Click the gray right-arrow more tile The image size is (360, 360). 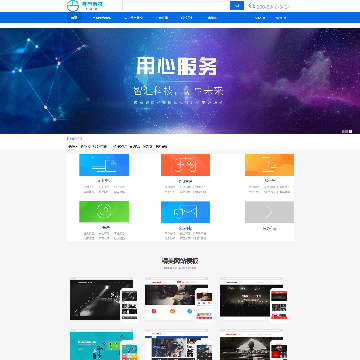(269, 212)
